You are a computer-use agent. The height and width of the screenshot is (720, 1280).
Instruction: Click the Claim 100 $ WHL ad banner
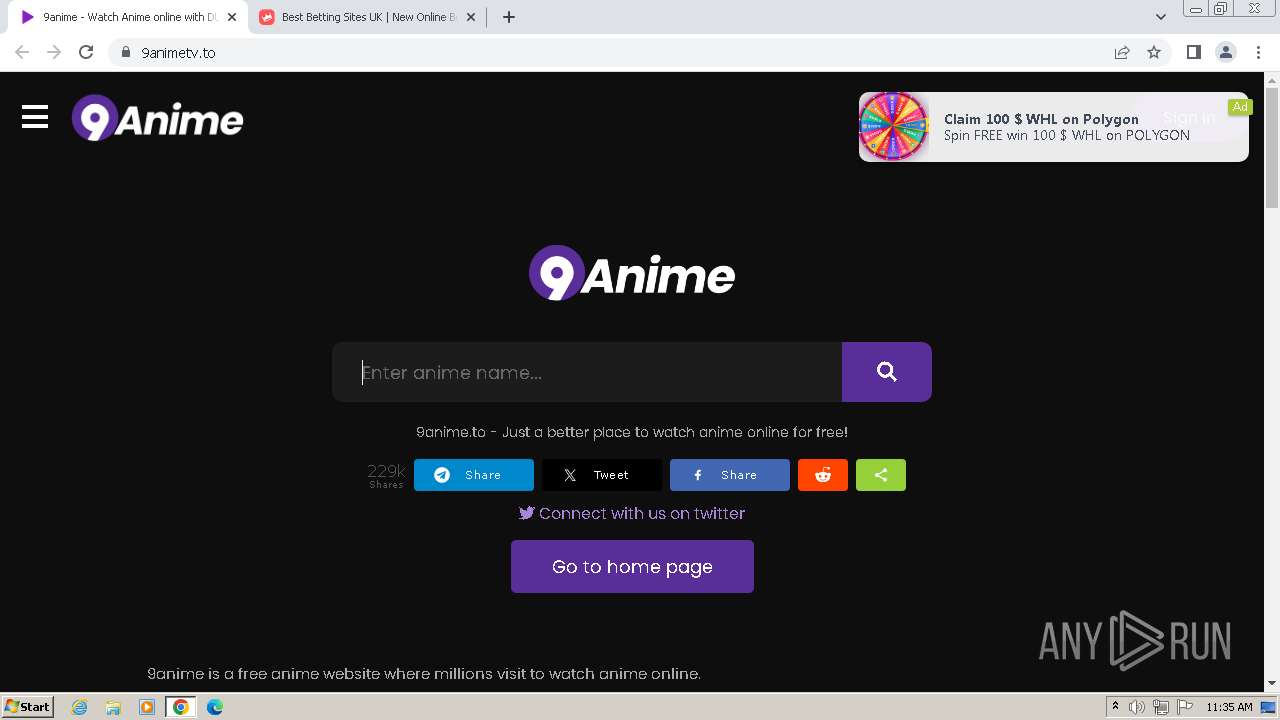1054,127
